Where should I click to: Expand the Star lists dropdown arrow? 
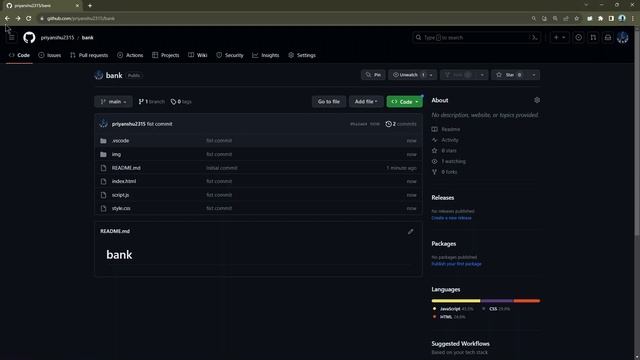coord(533,75)
